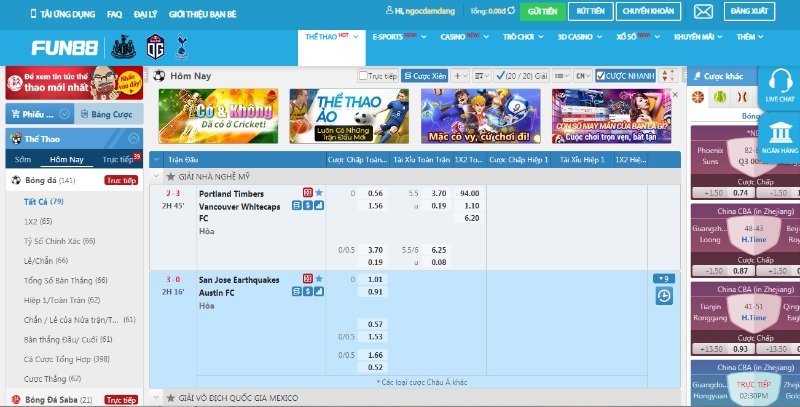Refresh balance using circular arrow icon
Screen dimensions: 800x407
pyautogui.click(x=511, y=11)
